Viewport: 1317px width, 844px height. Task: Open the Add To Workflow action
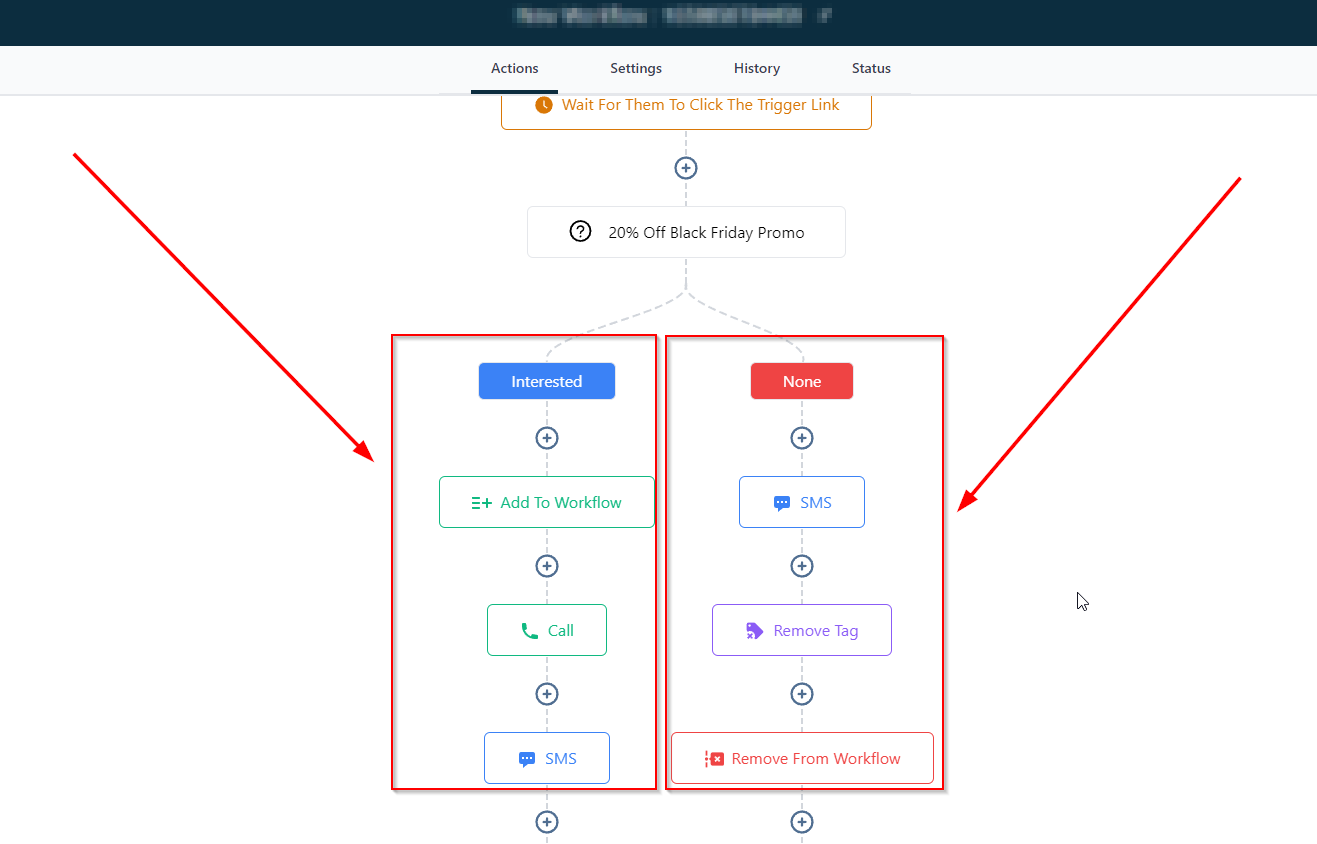point(546,502)
